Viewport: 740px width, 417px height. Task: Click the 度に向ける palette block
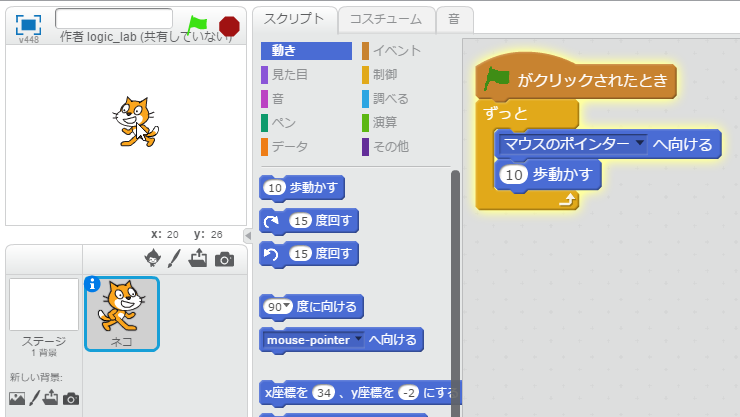click(x=311, y=307)
